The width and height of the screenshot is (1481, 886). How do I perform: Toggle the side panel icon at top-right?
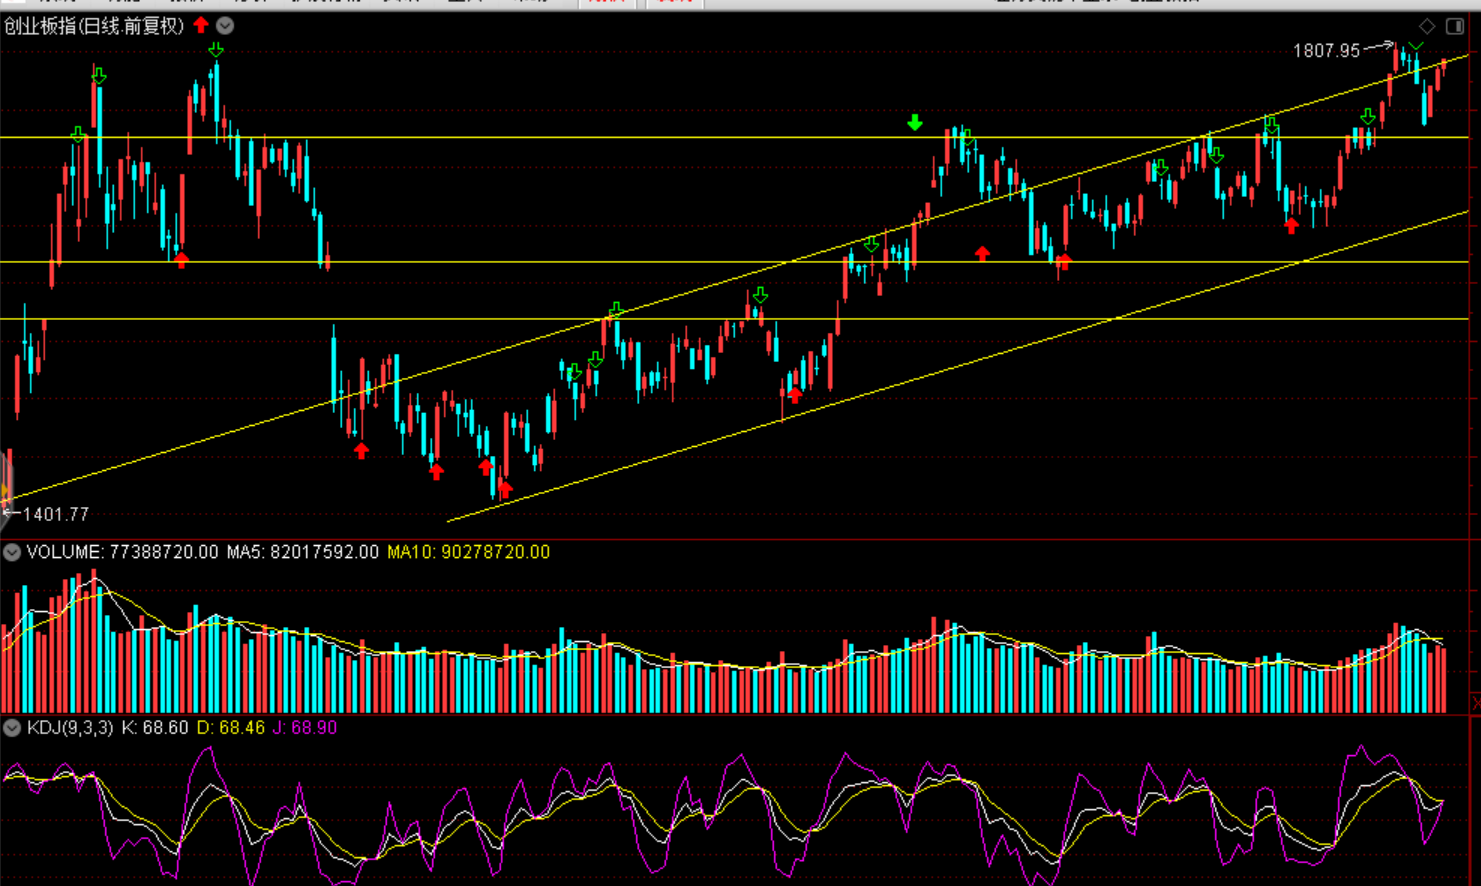tap(1455, 26)
